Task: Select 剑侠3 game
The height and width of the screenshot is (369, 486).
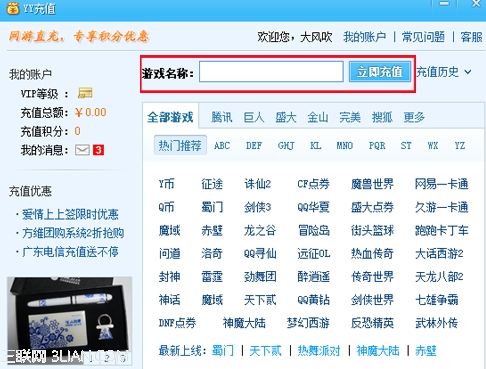Action: tap(257, 207)
